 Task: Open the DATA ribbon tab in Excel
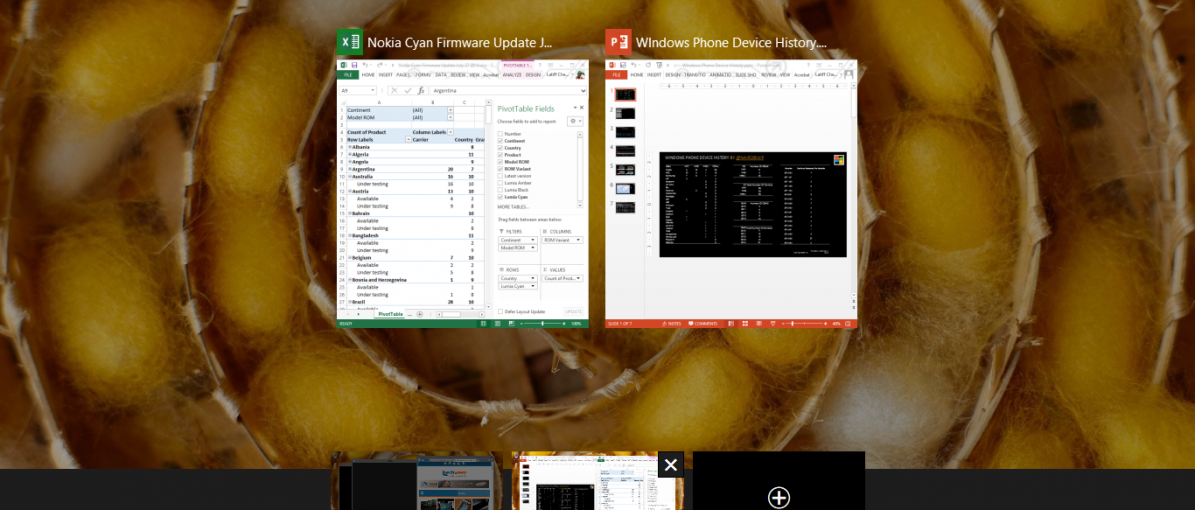click(441, 75)
